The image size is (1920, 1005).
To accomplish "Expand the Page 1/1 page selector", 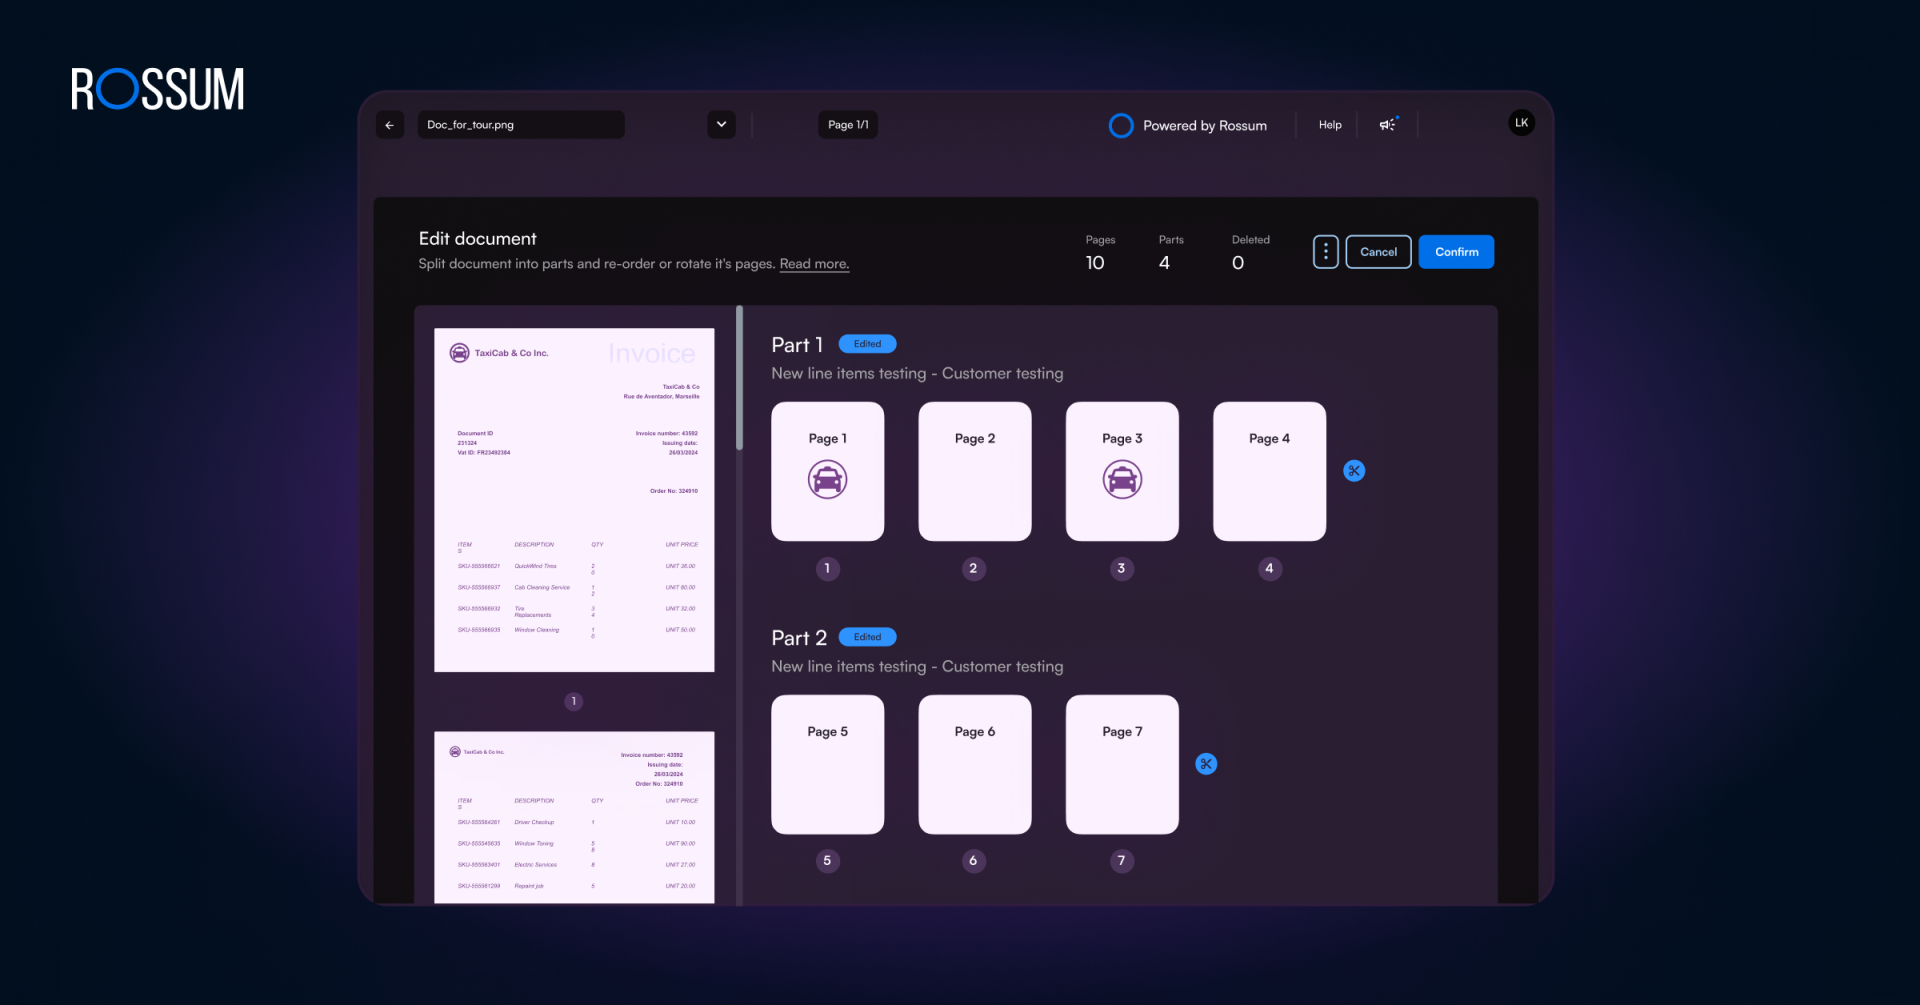I will click(847, 124).
